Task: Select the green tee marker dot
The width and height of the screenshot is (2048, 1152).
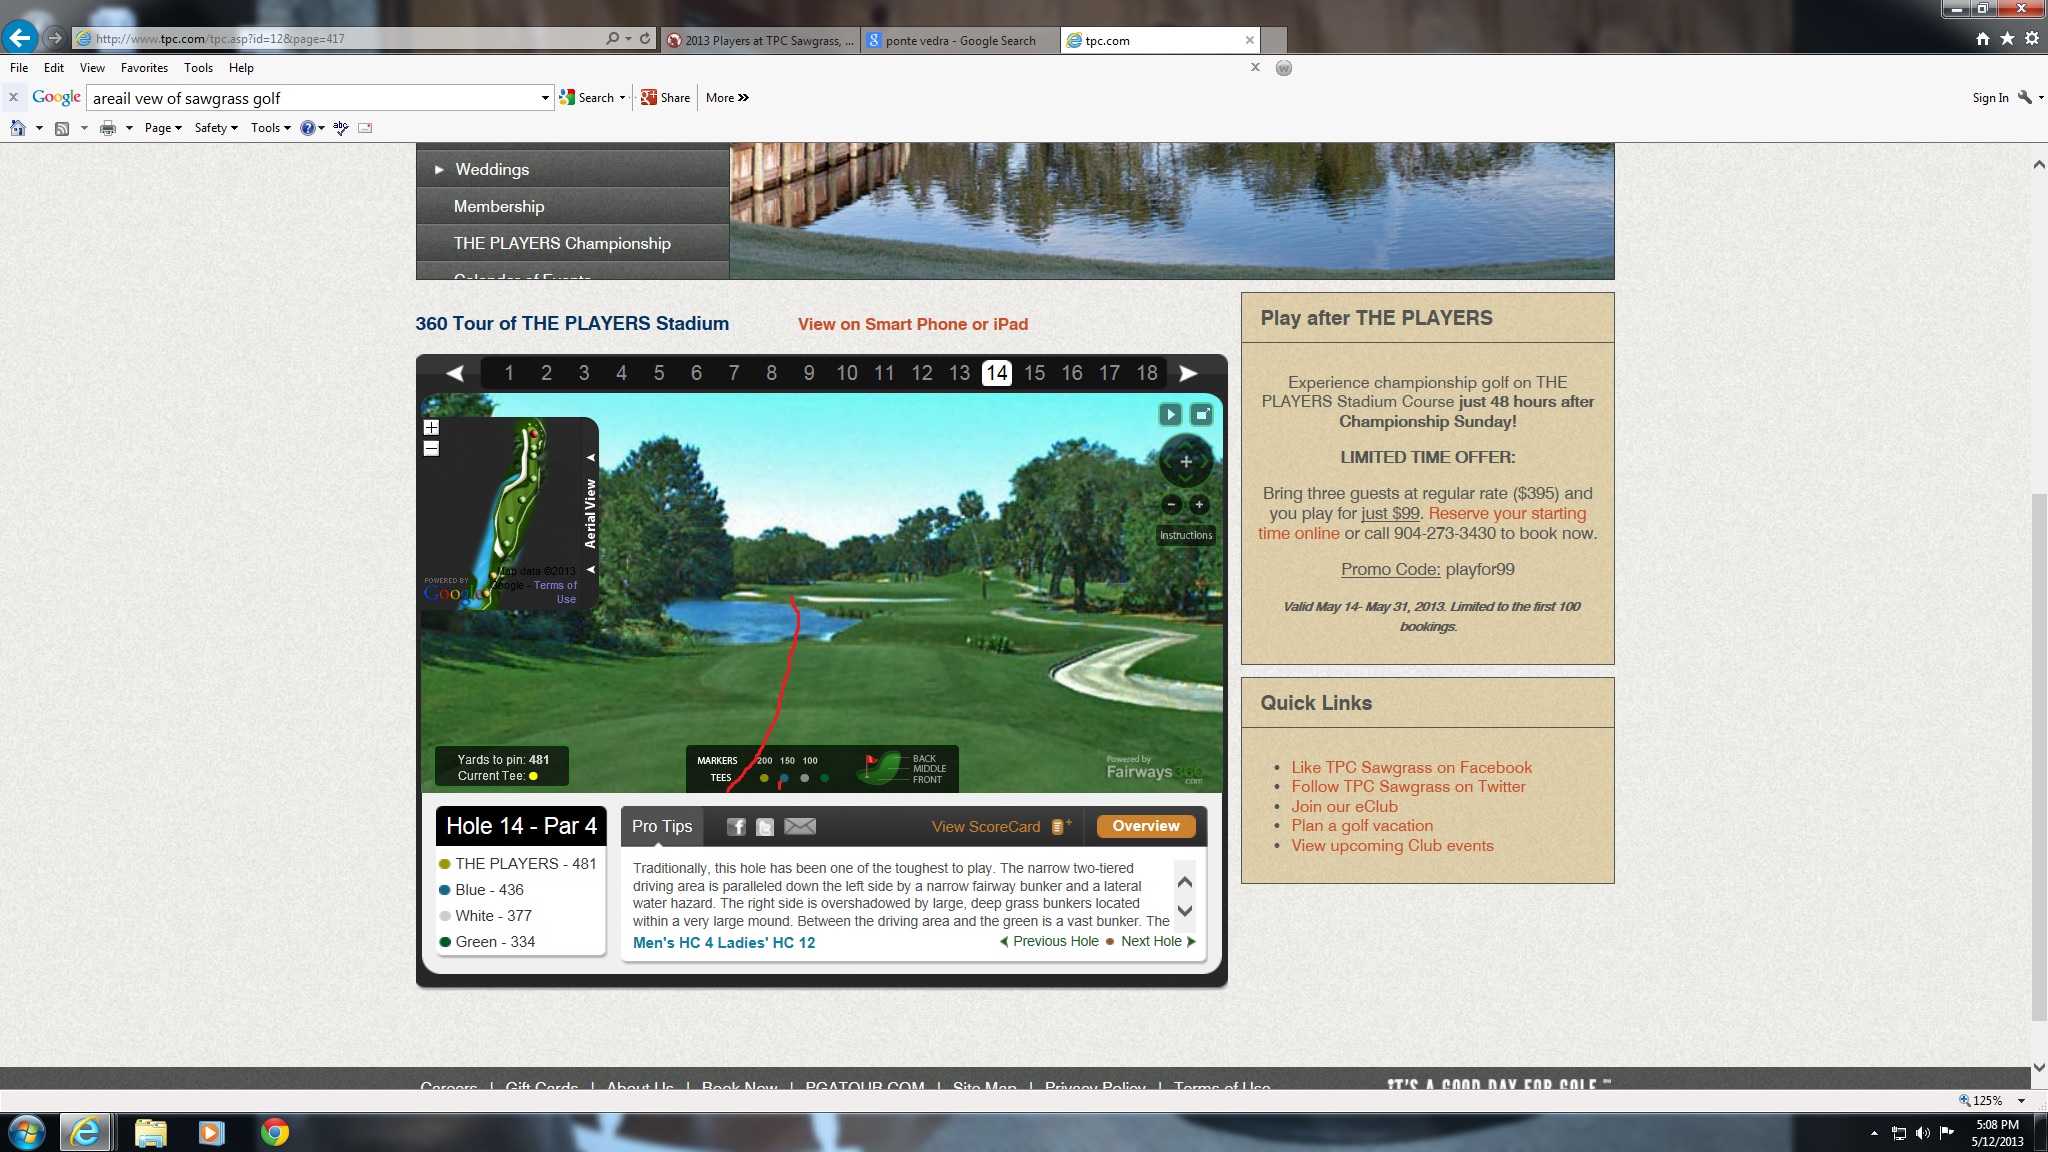Action: [824, 778]
